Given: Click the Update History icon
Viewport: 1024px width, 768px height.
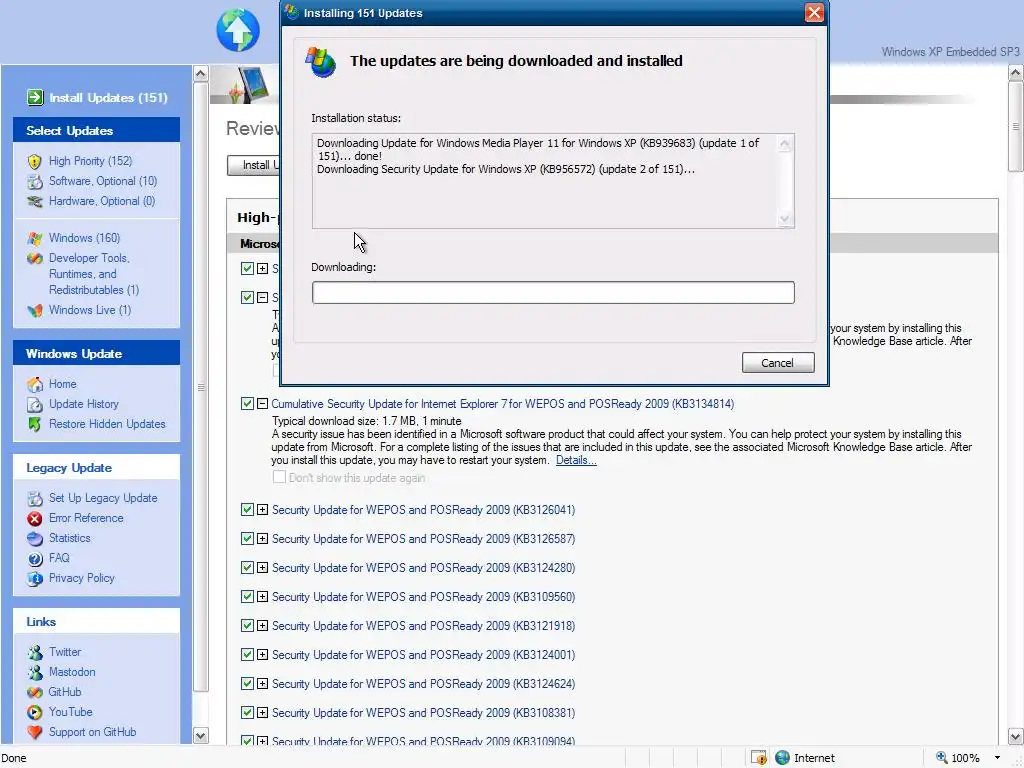Looking at the screenshot, I should (35, 404).
